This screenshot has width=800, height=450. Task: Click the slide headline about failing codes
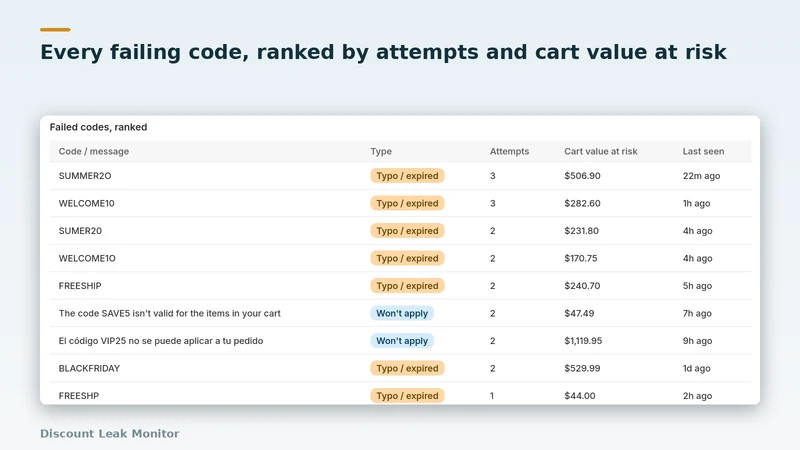[383, 52]
